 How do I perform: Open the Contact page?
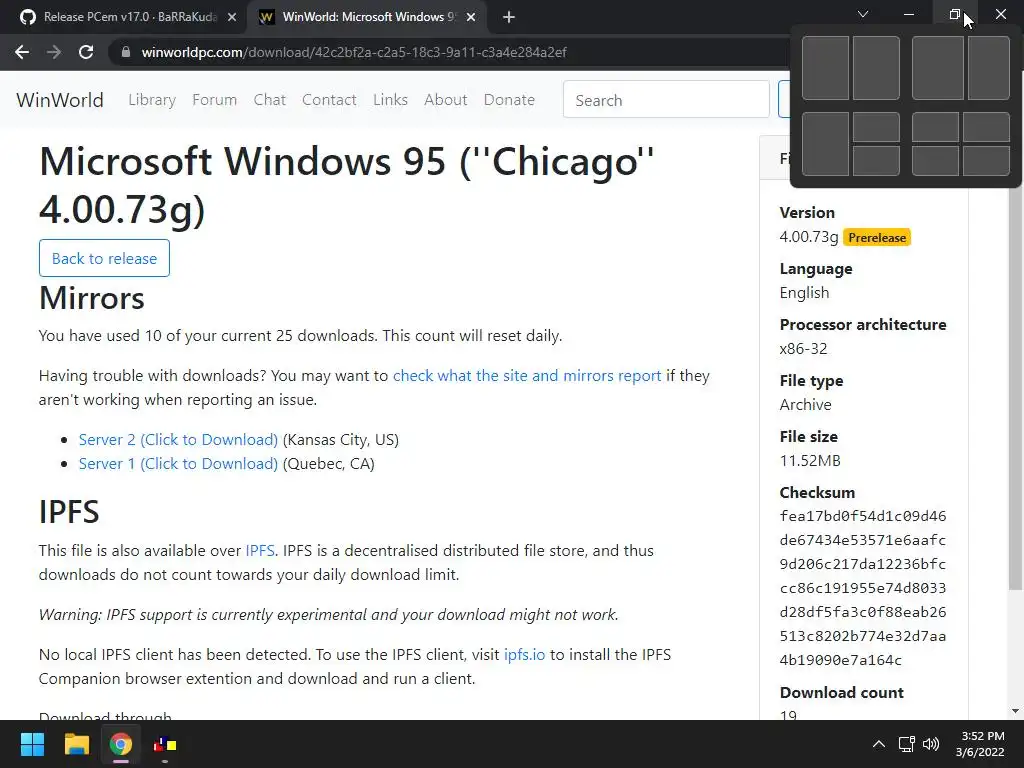(329, 100)
